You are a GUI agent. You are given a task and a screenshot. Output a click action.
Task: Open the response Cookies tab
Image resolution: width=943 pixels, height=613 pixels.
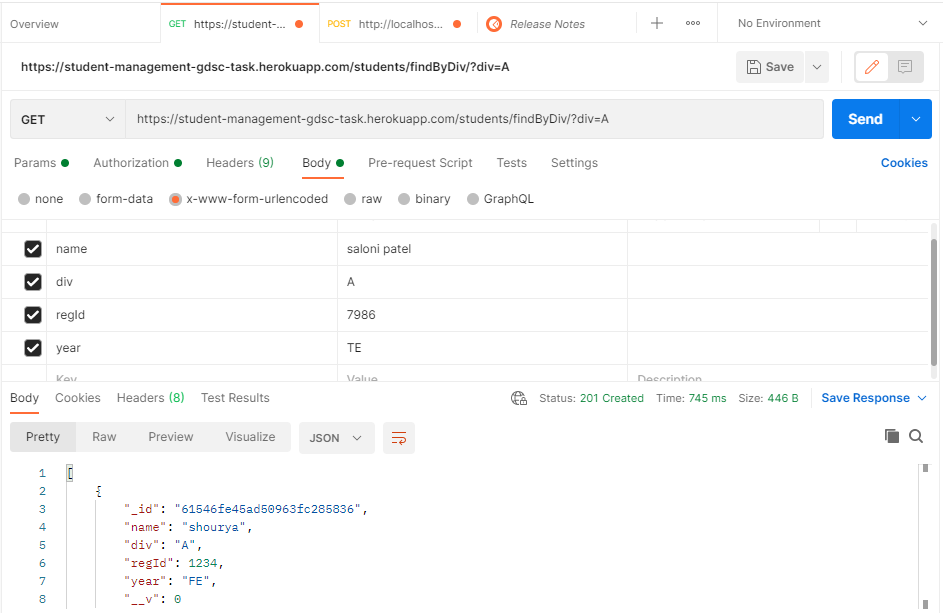pos(78,398)
